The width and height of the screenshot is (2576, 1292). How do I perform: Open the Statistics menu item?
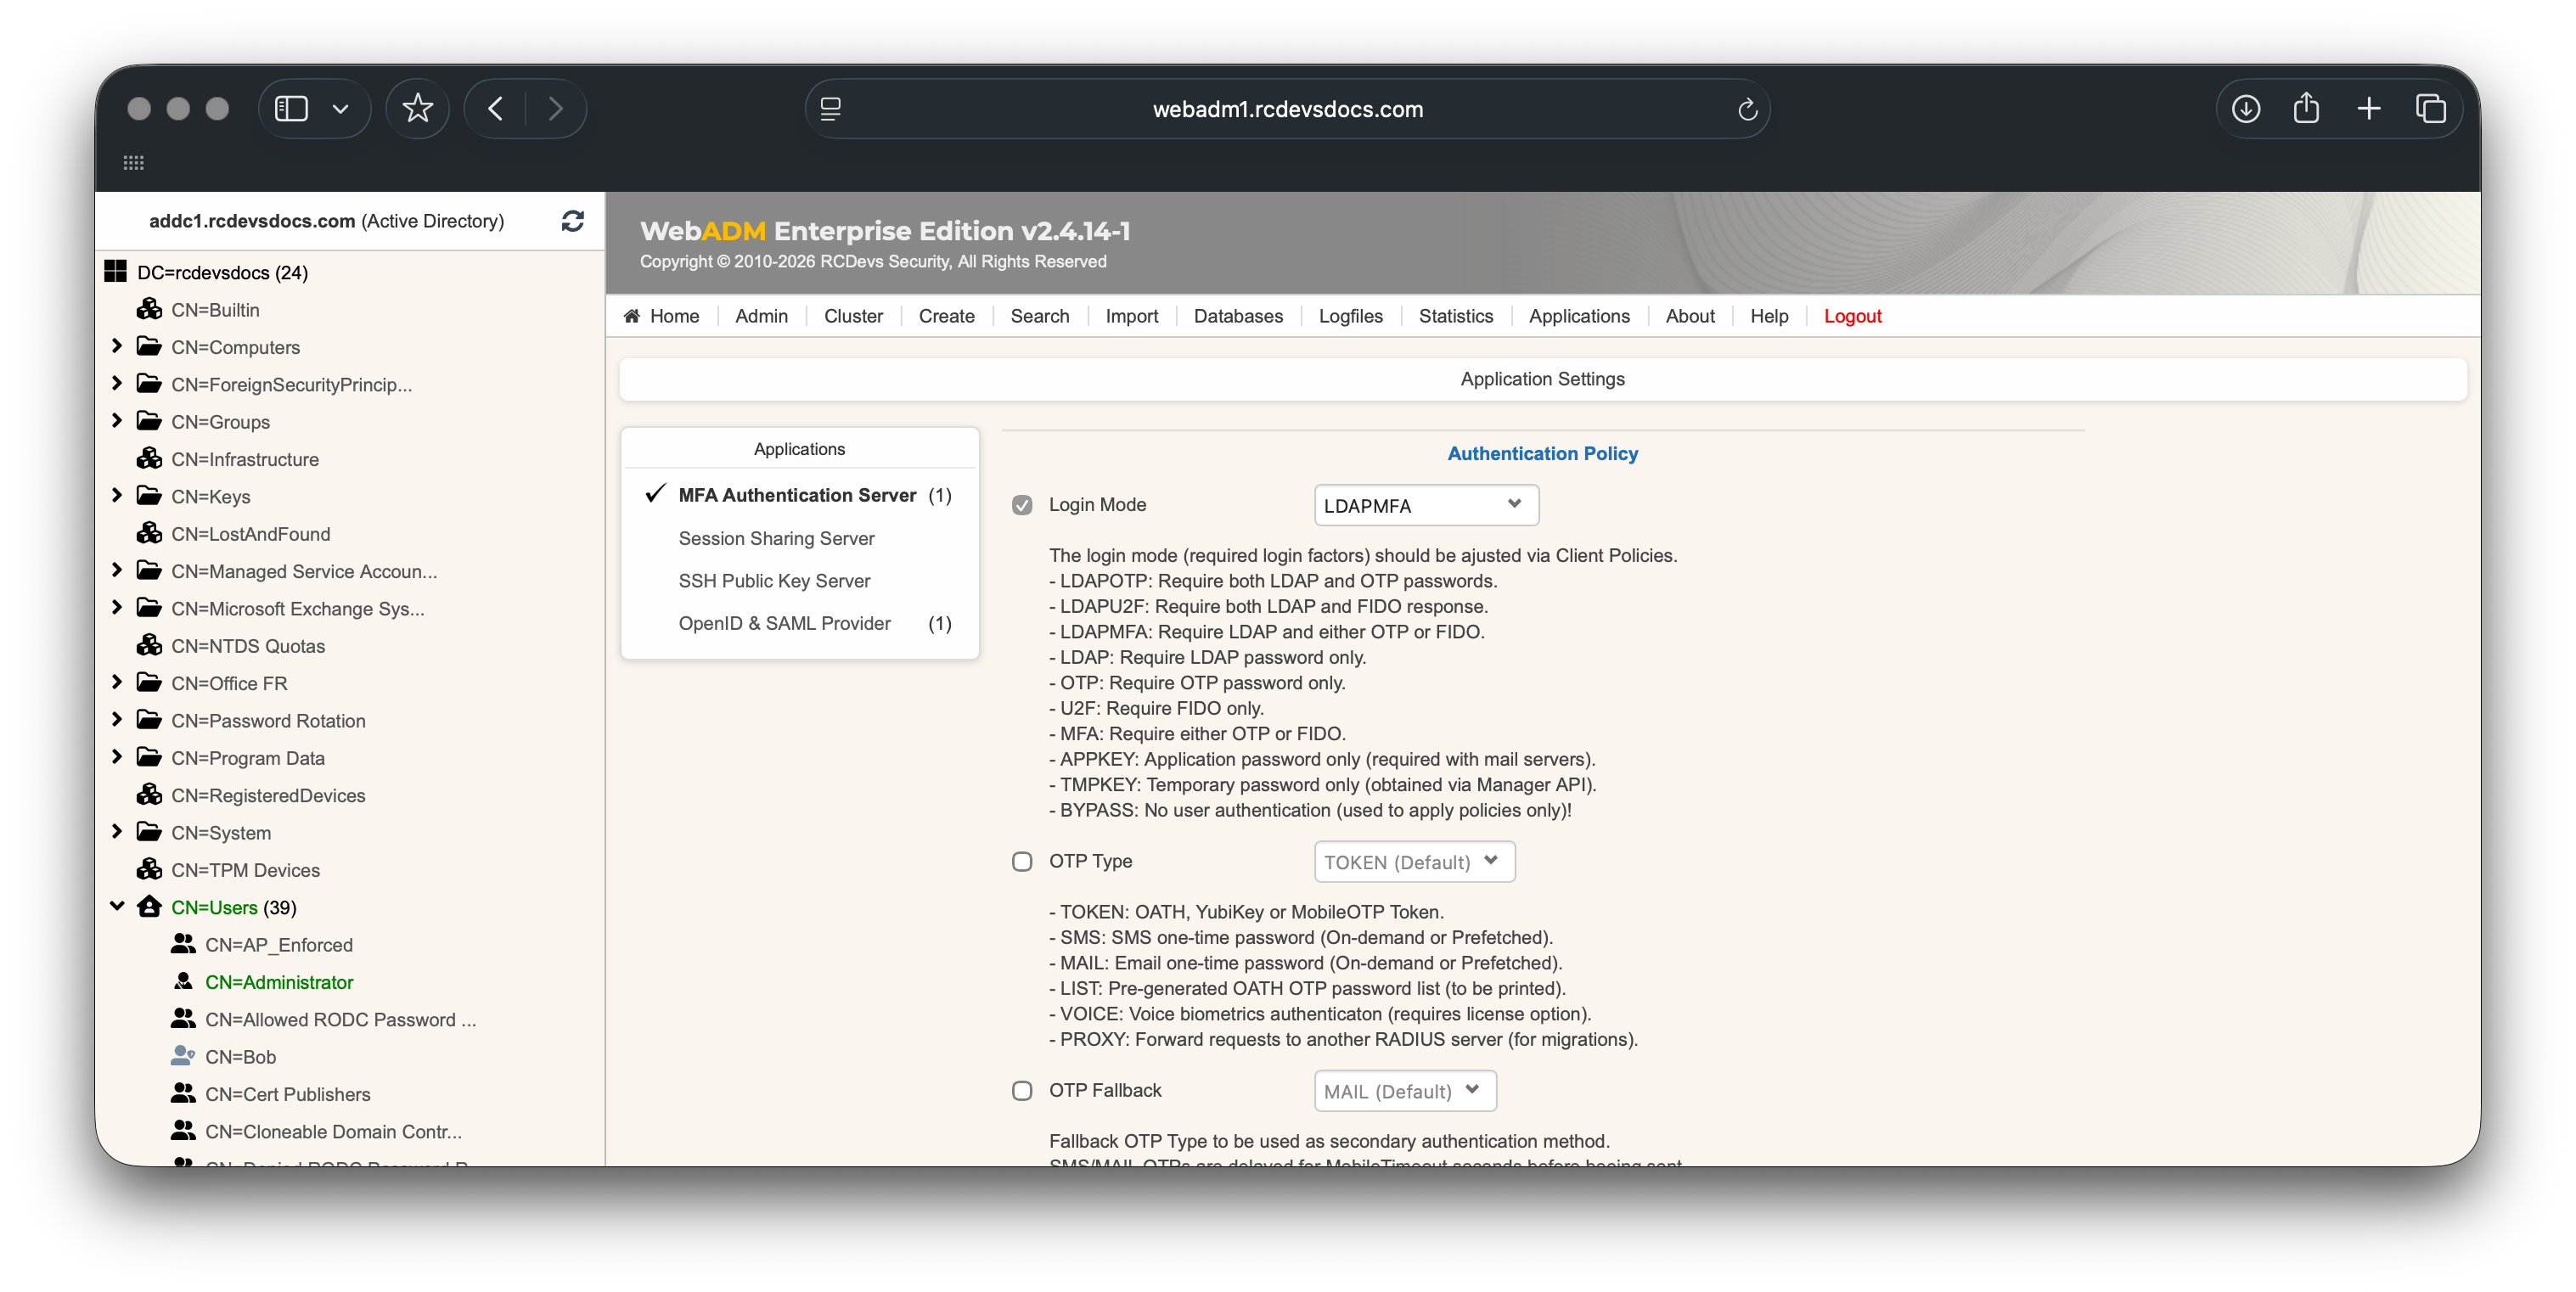pos(1456,315)
